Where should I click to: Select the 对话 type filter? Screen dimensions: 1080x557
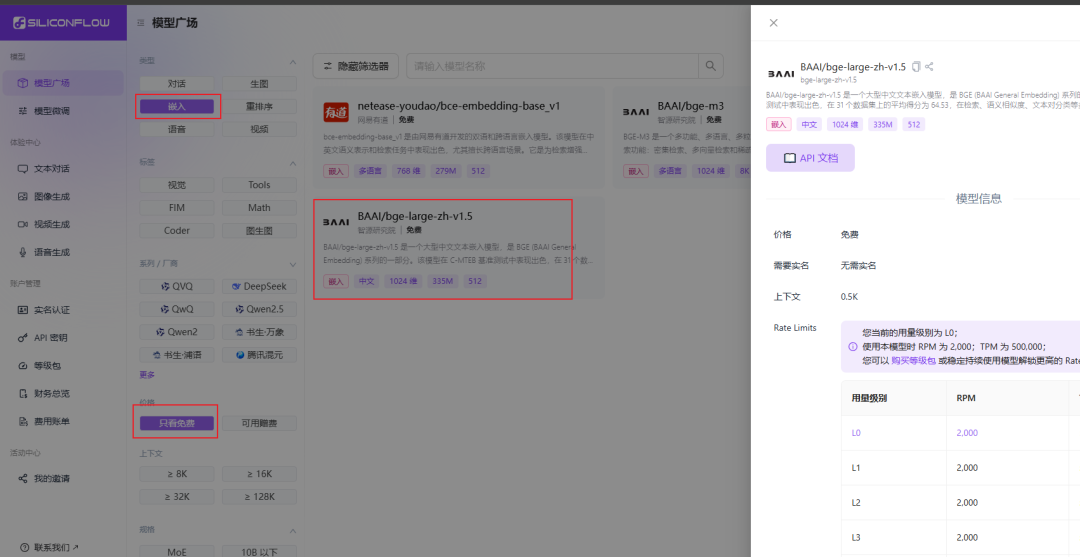click(x=176, y=83)
